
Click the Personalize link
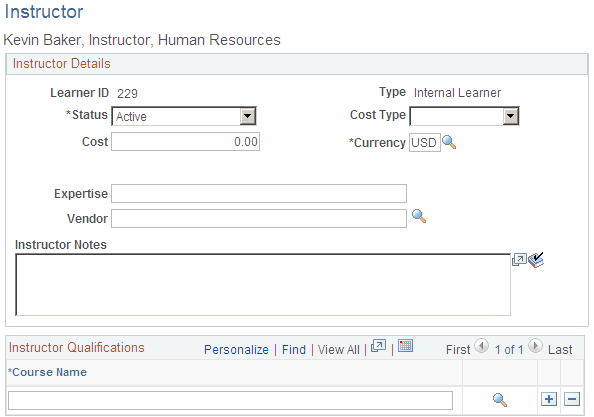tap(236, 349)
